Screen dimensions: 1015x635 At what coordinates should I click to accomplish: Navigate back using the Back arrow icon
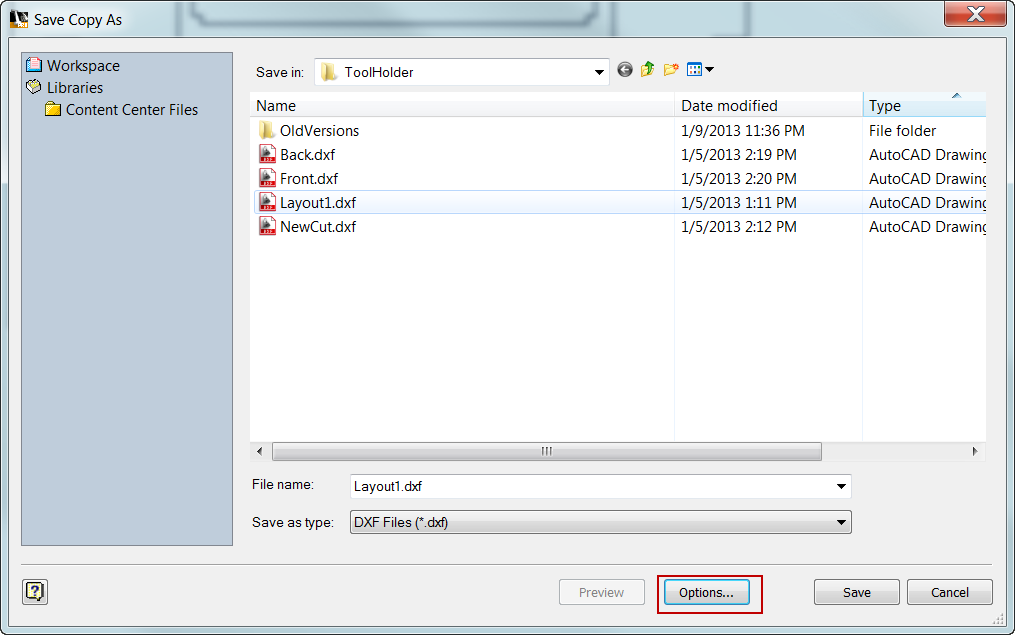tap(624, 71)
